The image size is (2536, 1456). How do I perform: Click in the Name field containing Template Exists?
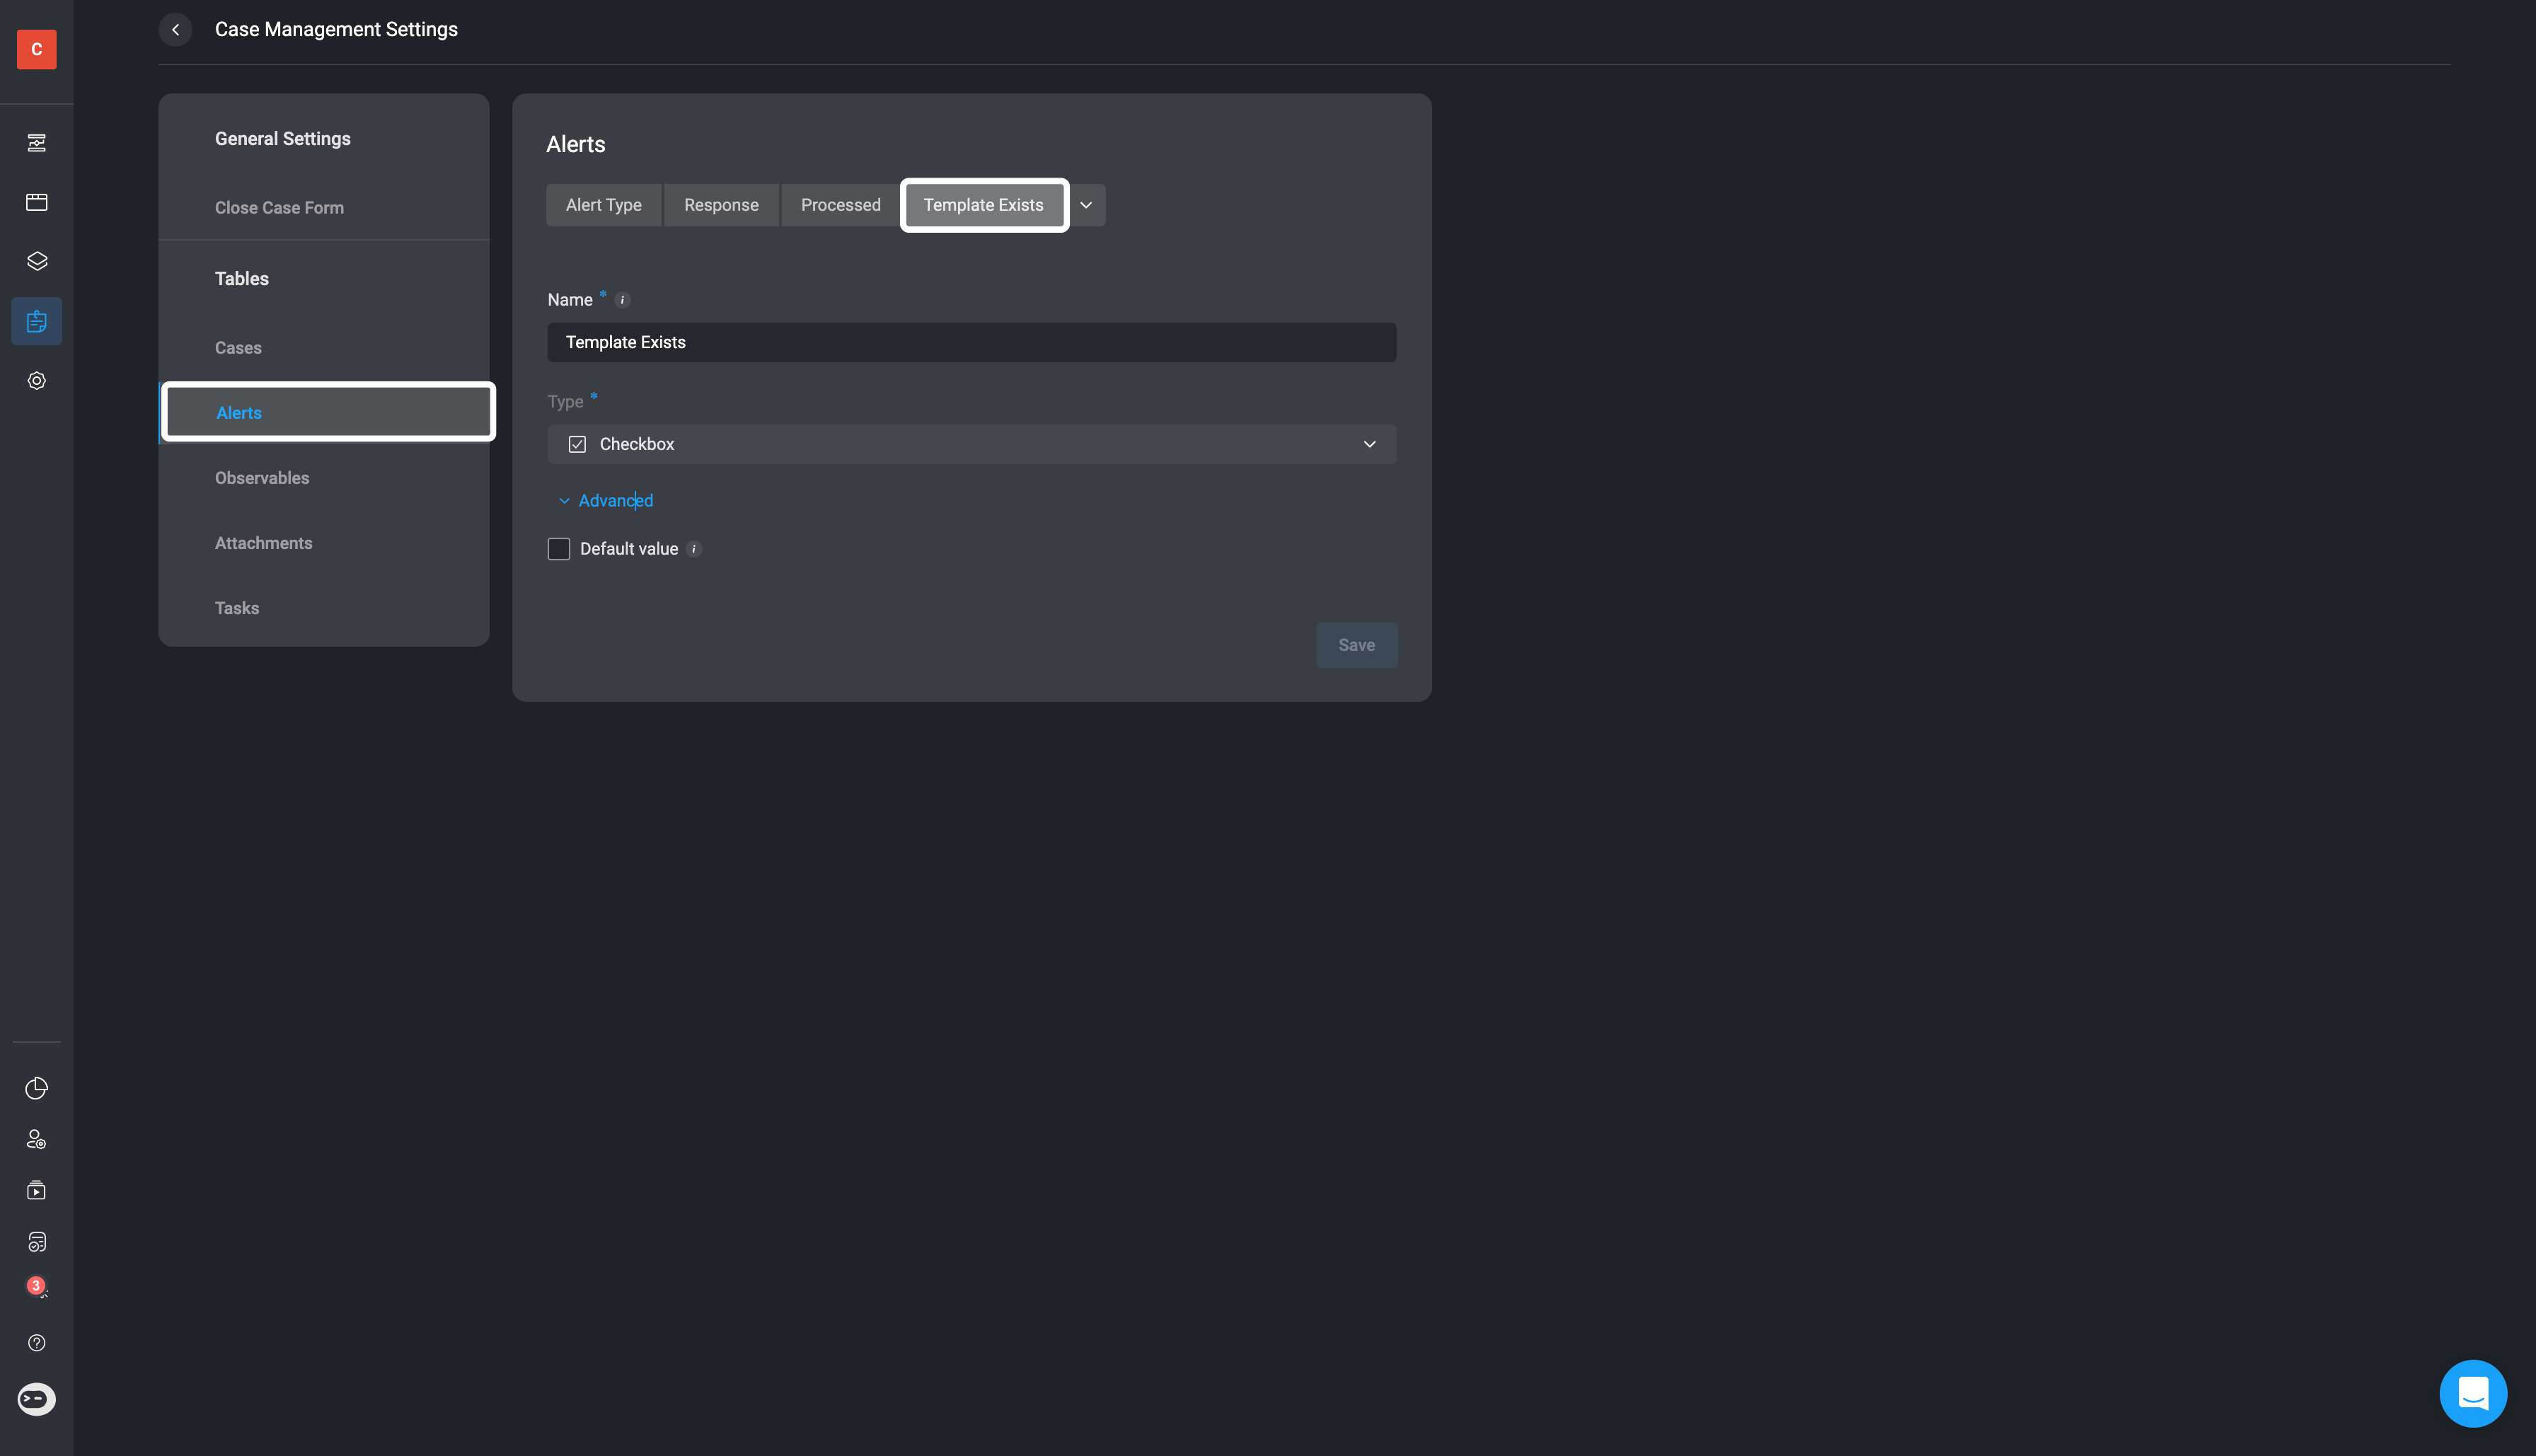click(x=972, y=342)
